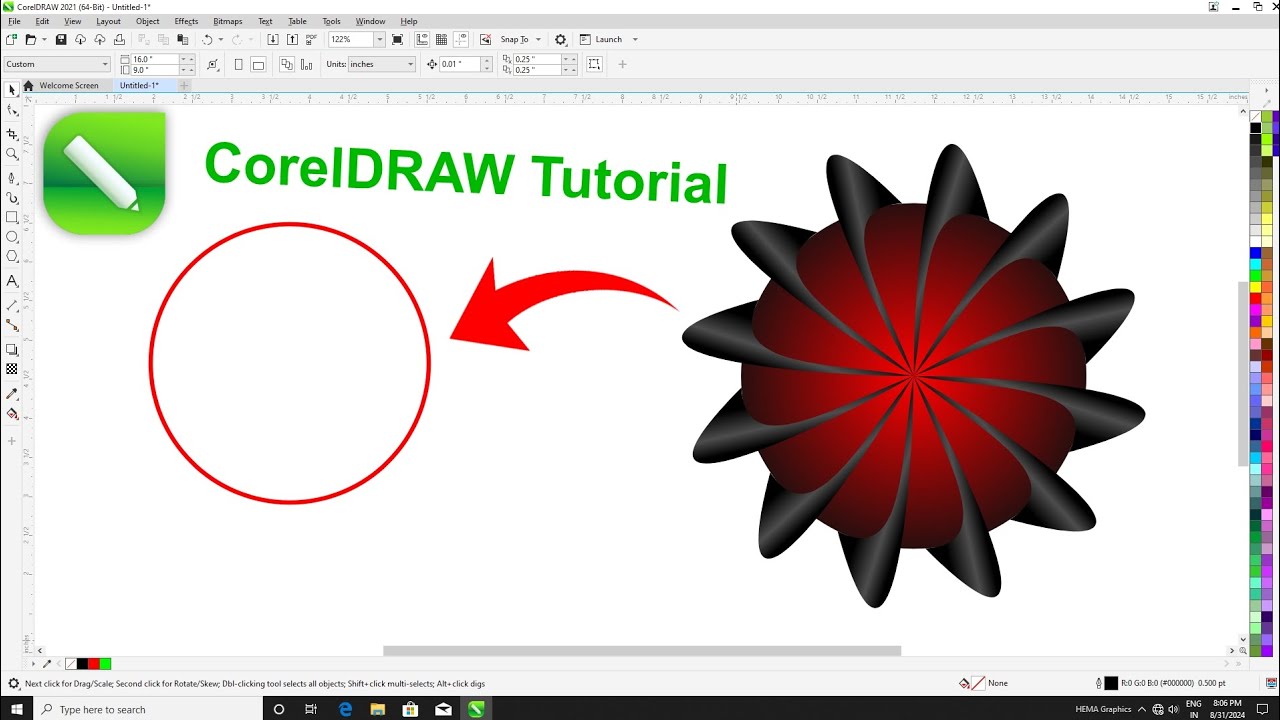The height and width of the screenshot is (720, 1280).
Task: Open the page size Custom dropdown
Action: coord(56,64)
